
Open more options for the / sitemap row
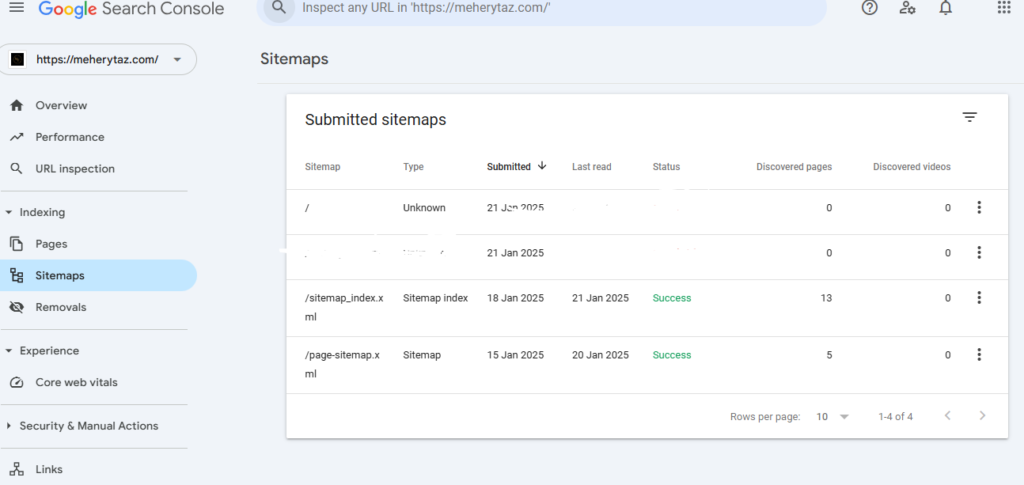[979, 208]
